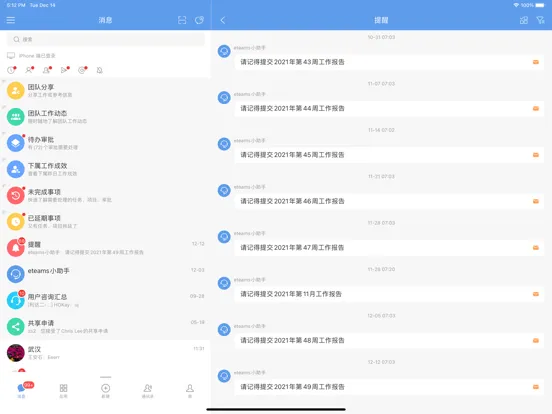Tap the yellow 团队分享 avatar icon
Viewport: 552px width, 414px height.
click(x=15, y=90)
